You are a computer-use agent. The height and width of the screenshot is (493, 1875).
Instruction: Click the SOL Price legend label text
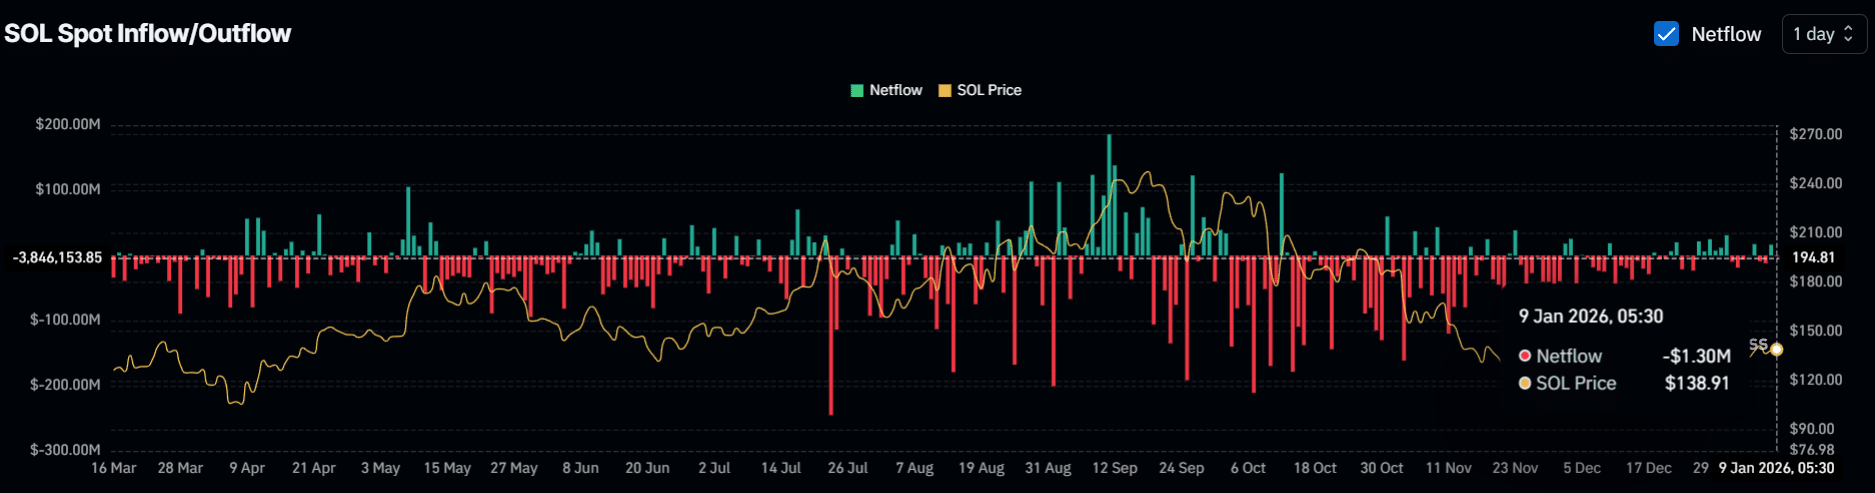click(x=989, y=90)
